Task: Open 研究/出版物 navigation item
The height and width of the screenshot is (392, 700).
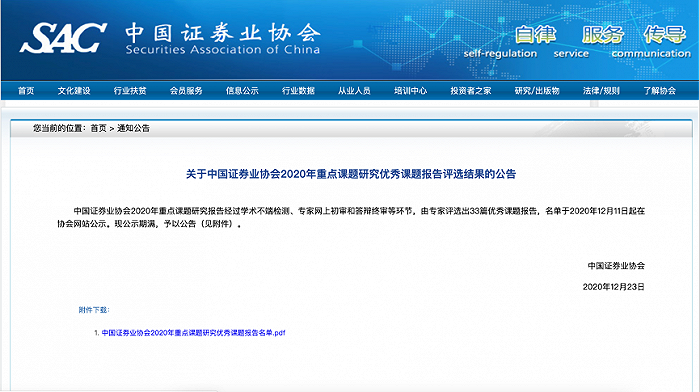Action: click(537, 91)
